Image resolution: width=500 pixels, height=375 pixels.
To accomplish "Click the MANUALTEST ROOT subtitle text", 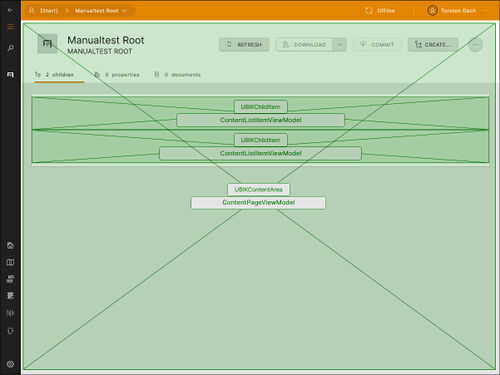I will [100, 51].
